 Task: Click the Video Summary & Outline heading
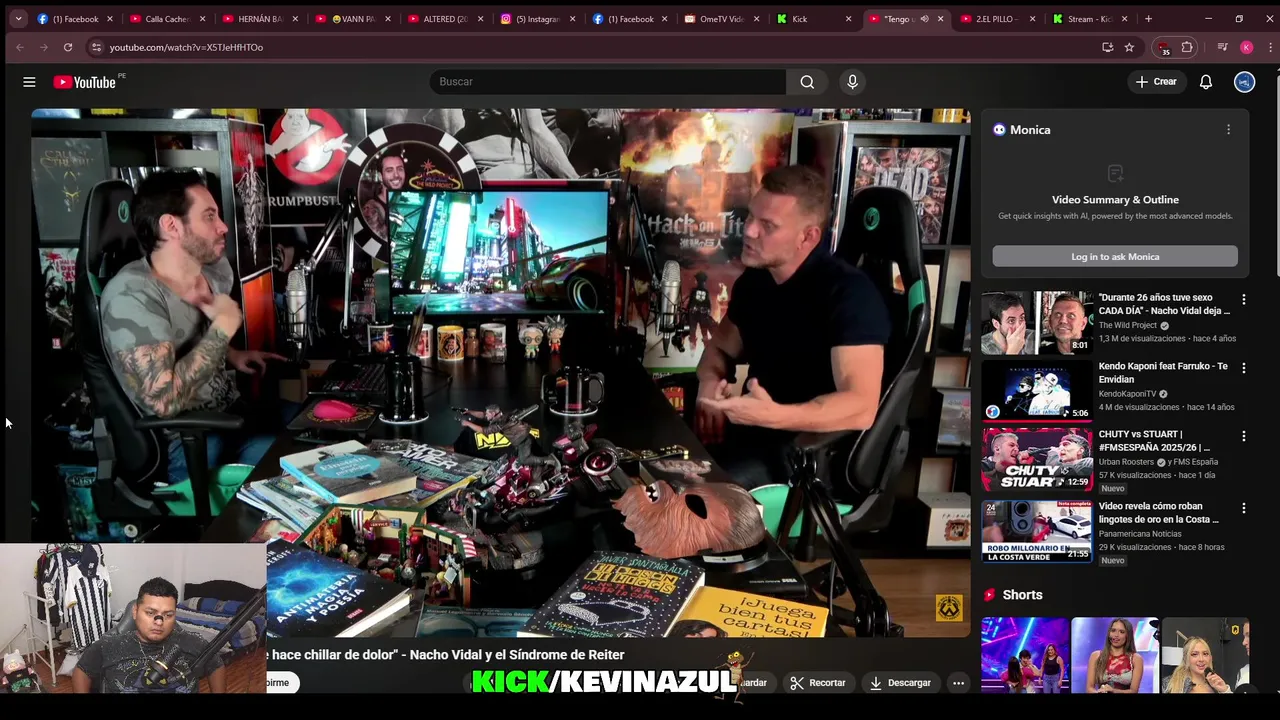click(x=1115, y=200)
